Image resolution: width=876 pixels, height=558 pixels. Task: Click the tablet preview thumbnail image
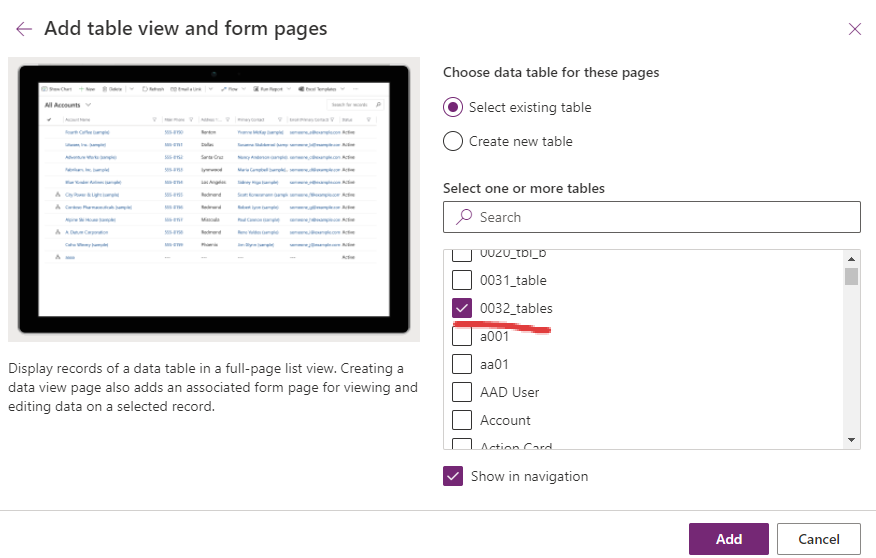coord(214,199)
